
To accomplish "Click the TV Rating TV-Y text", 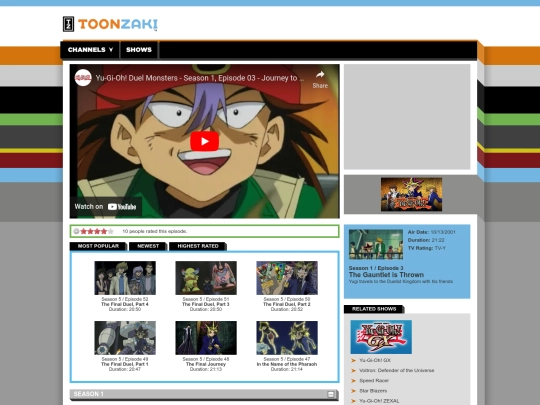I will coord(427,248).
